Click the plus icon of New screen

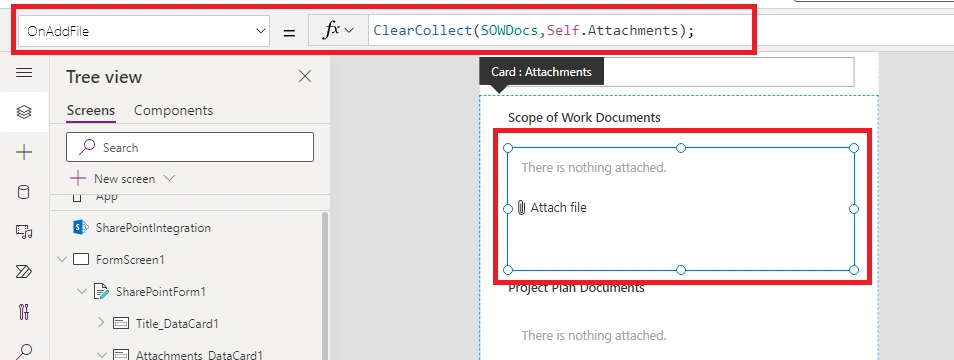(78, 178)
